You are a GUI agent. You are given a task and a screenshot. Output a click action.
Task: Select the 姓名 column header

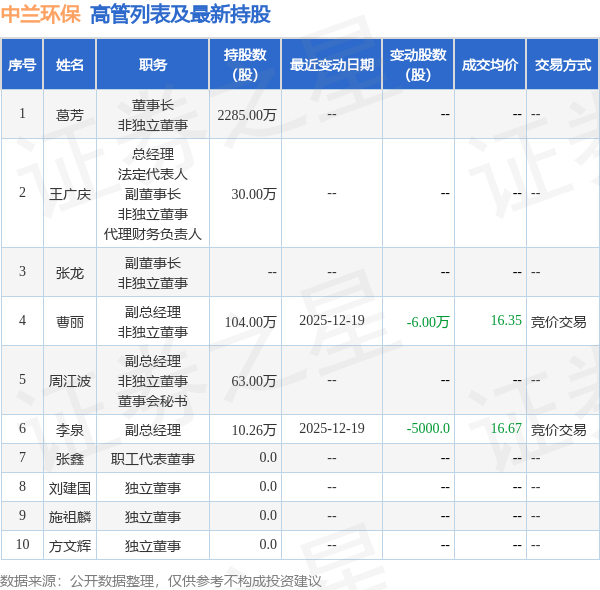pyautogui.click(x=70, y=65)
